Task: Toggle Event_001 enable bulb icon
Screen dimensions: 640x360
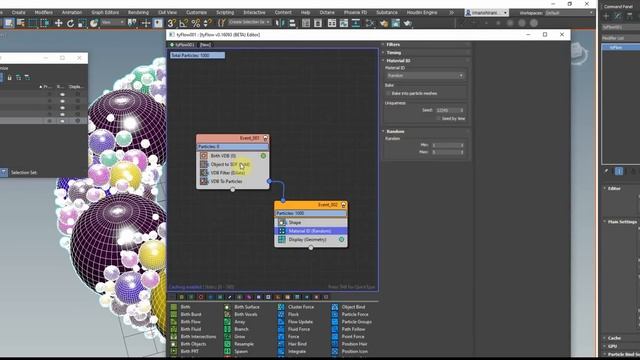Action: point(265,138)
